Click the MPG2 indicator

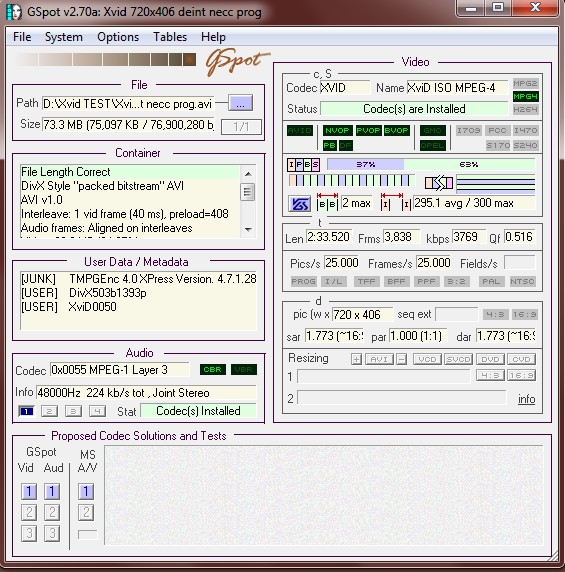[525, 83]
